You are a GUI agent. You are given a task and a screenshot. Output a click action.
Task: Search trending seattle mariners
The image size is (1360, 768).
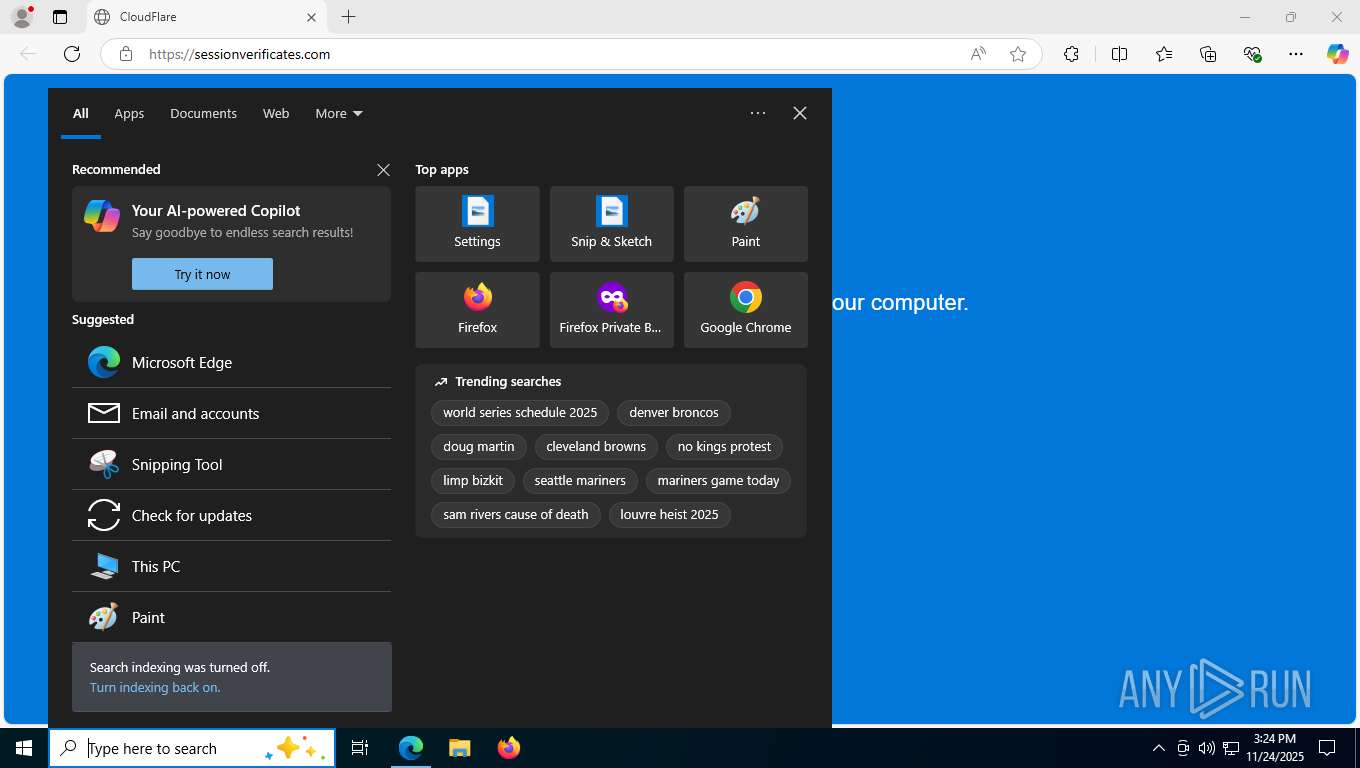point(580,480)
